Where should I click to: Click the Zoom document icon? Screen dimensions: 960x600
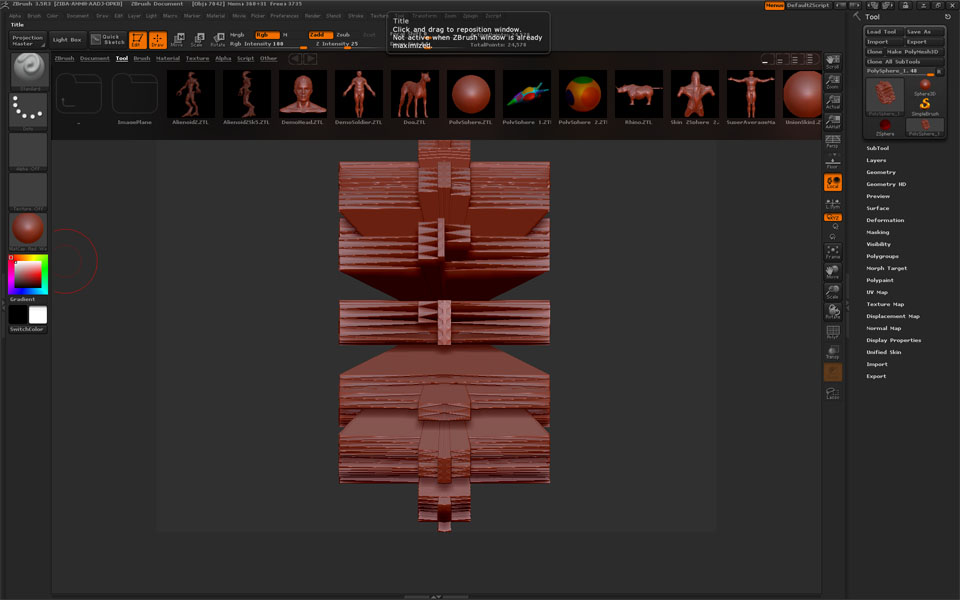(833, 82)
